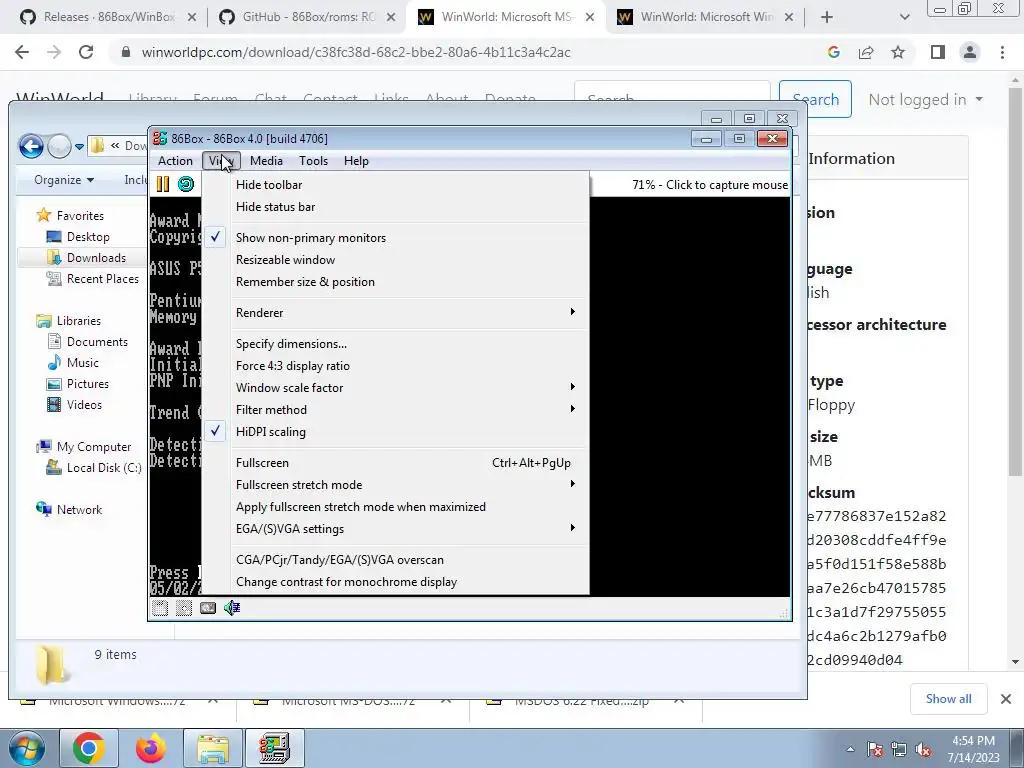Open the Chrome side panel icon
This screenshot has width=1024, height=768.
click(x=938, y=52)
